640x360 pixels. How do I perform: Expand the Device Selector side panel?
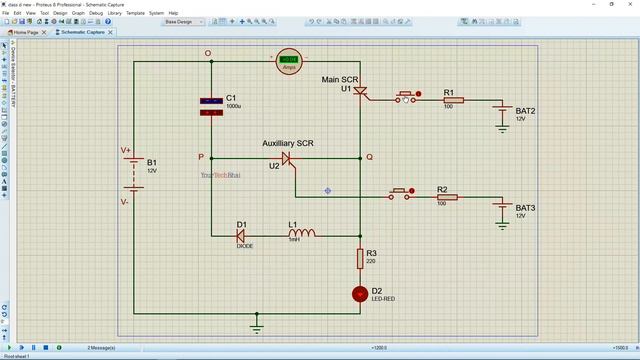(x=13, y=74)
